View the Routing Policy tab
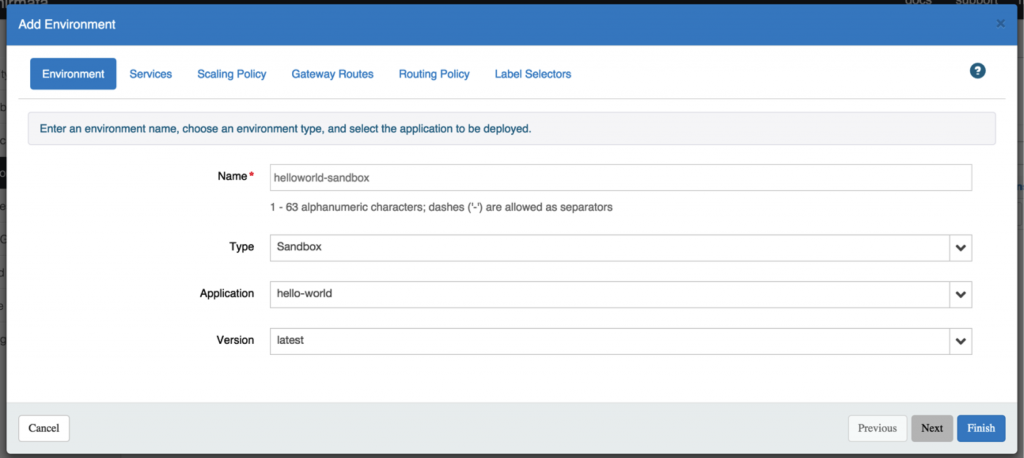The height and width of the screenshot is (458, 1024). click(x=434, y=74)
